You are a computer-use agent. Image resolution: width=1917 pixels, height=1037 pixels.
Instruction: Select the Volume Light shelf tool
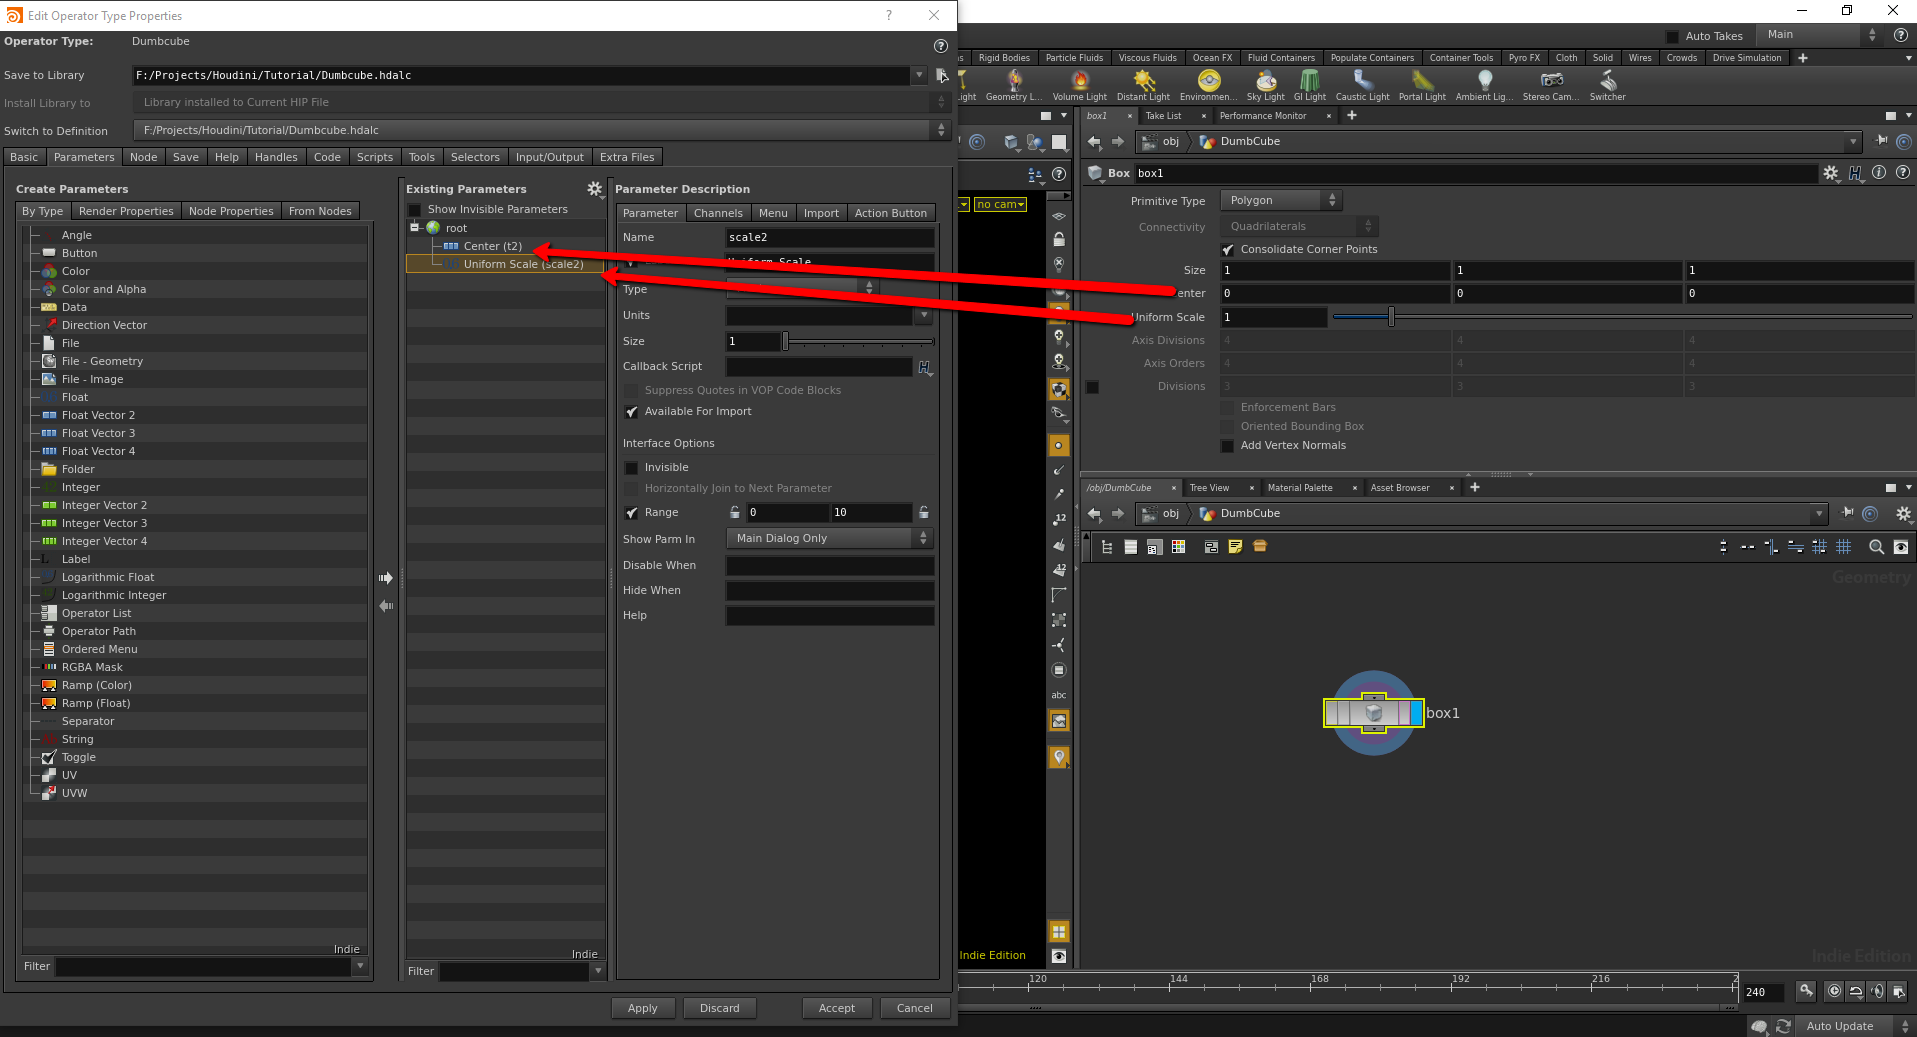tap(1079, 85)
